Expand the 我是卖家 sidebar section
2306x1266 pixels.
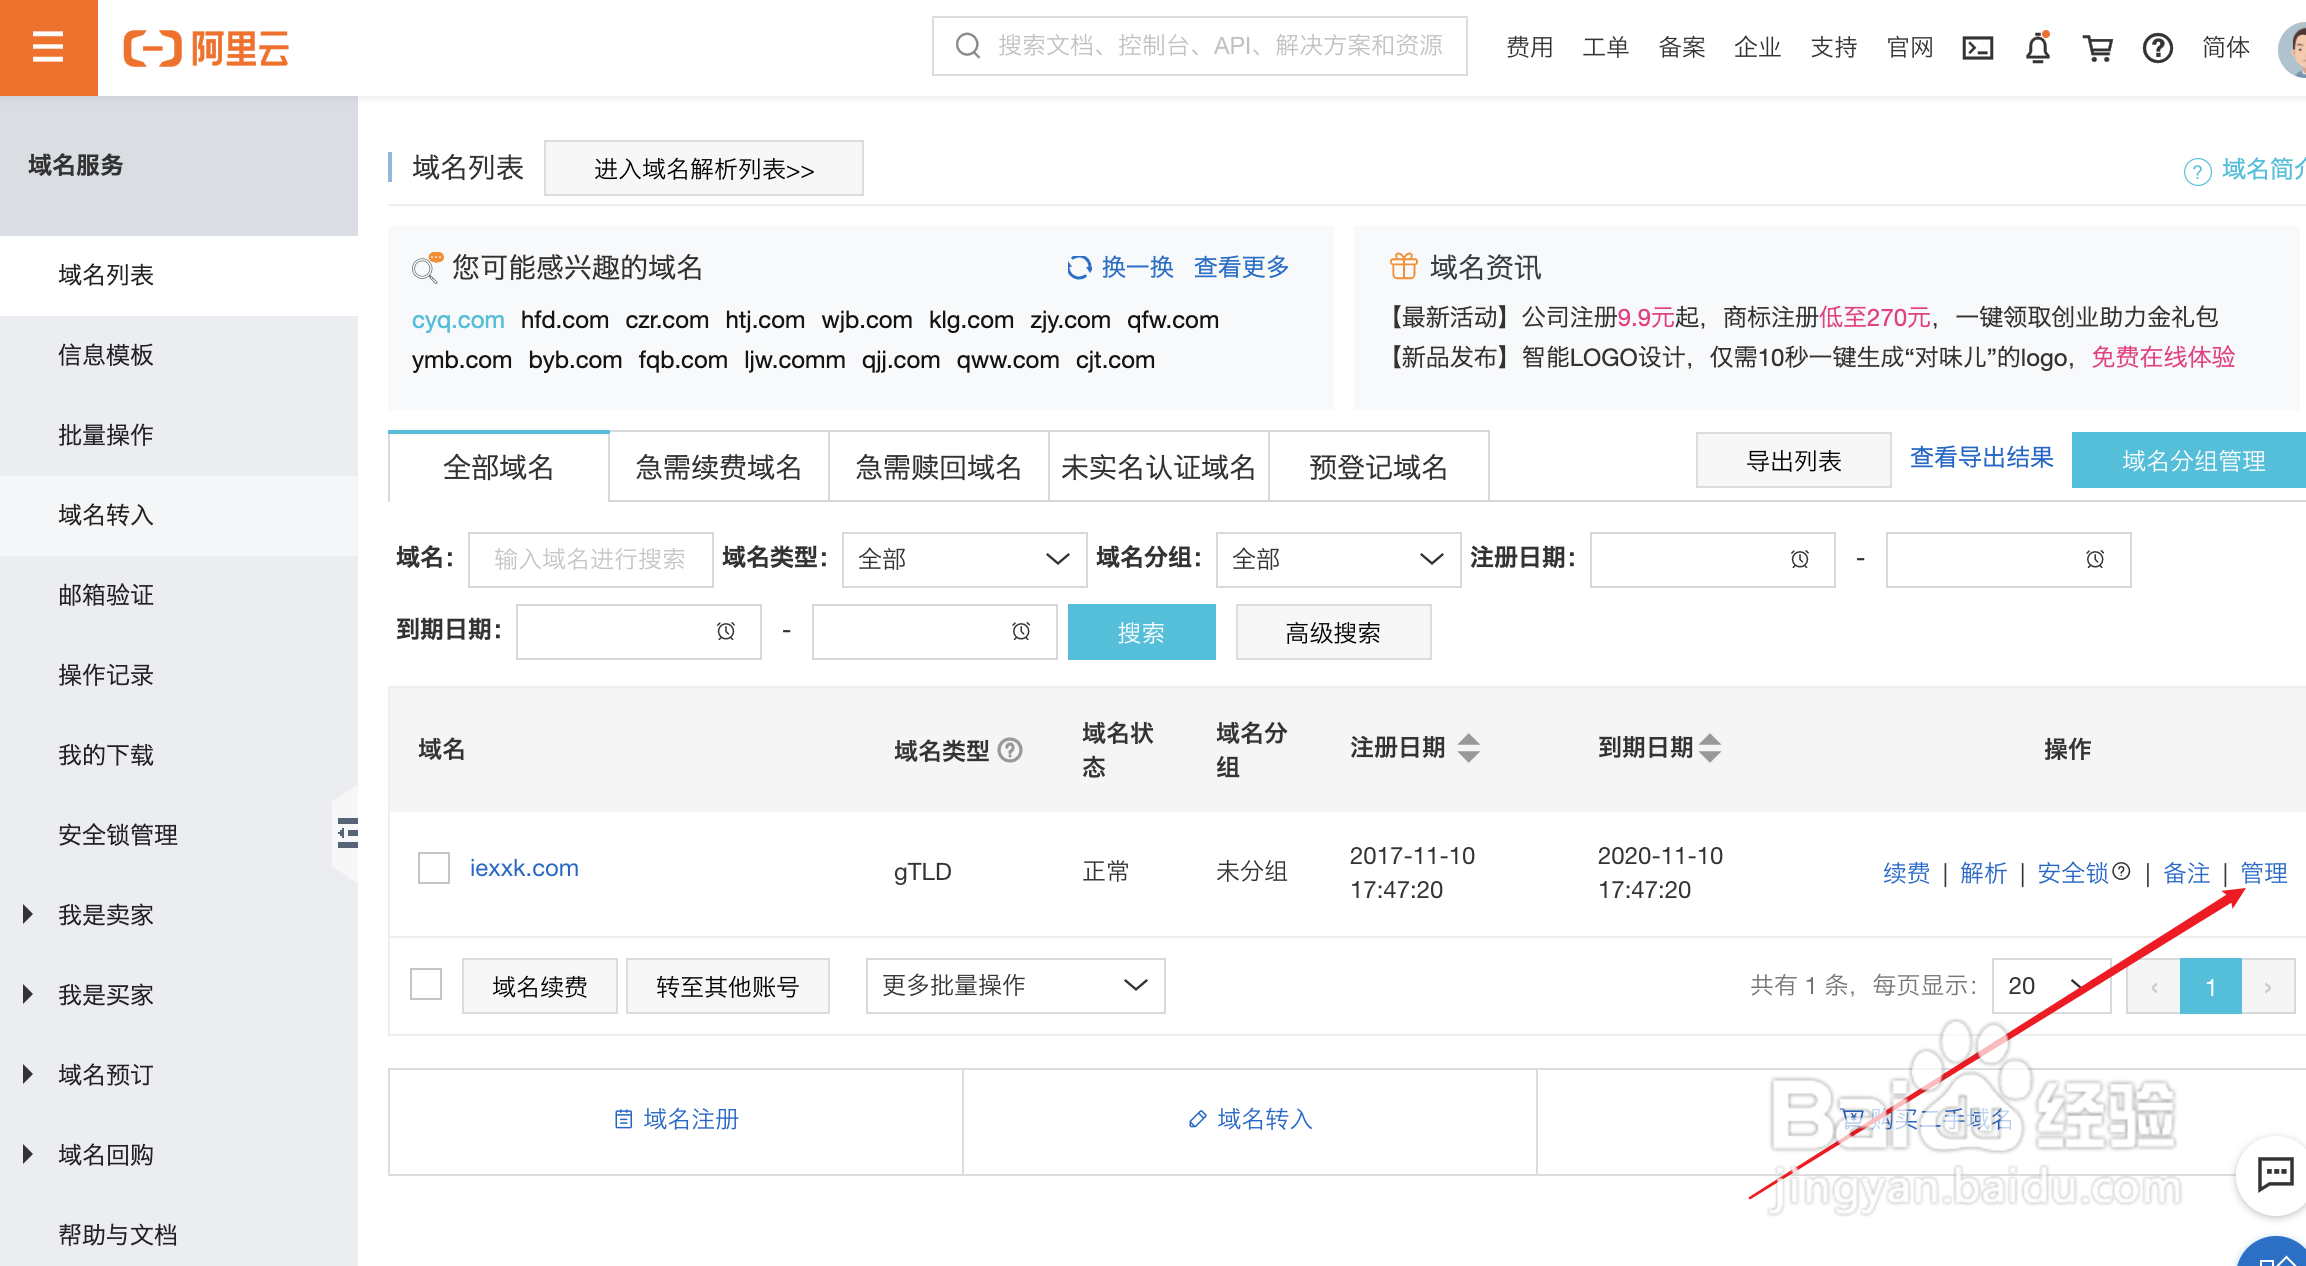click(x=104, y=914)
